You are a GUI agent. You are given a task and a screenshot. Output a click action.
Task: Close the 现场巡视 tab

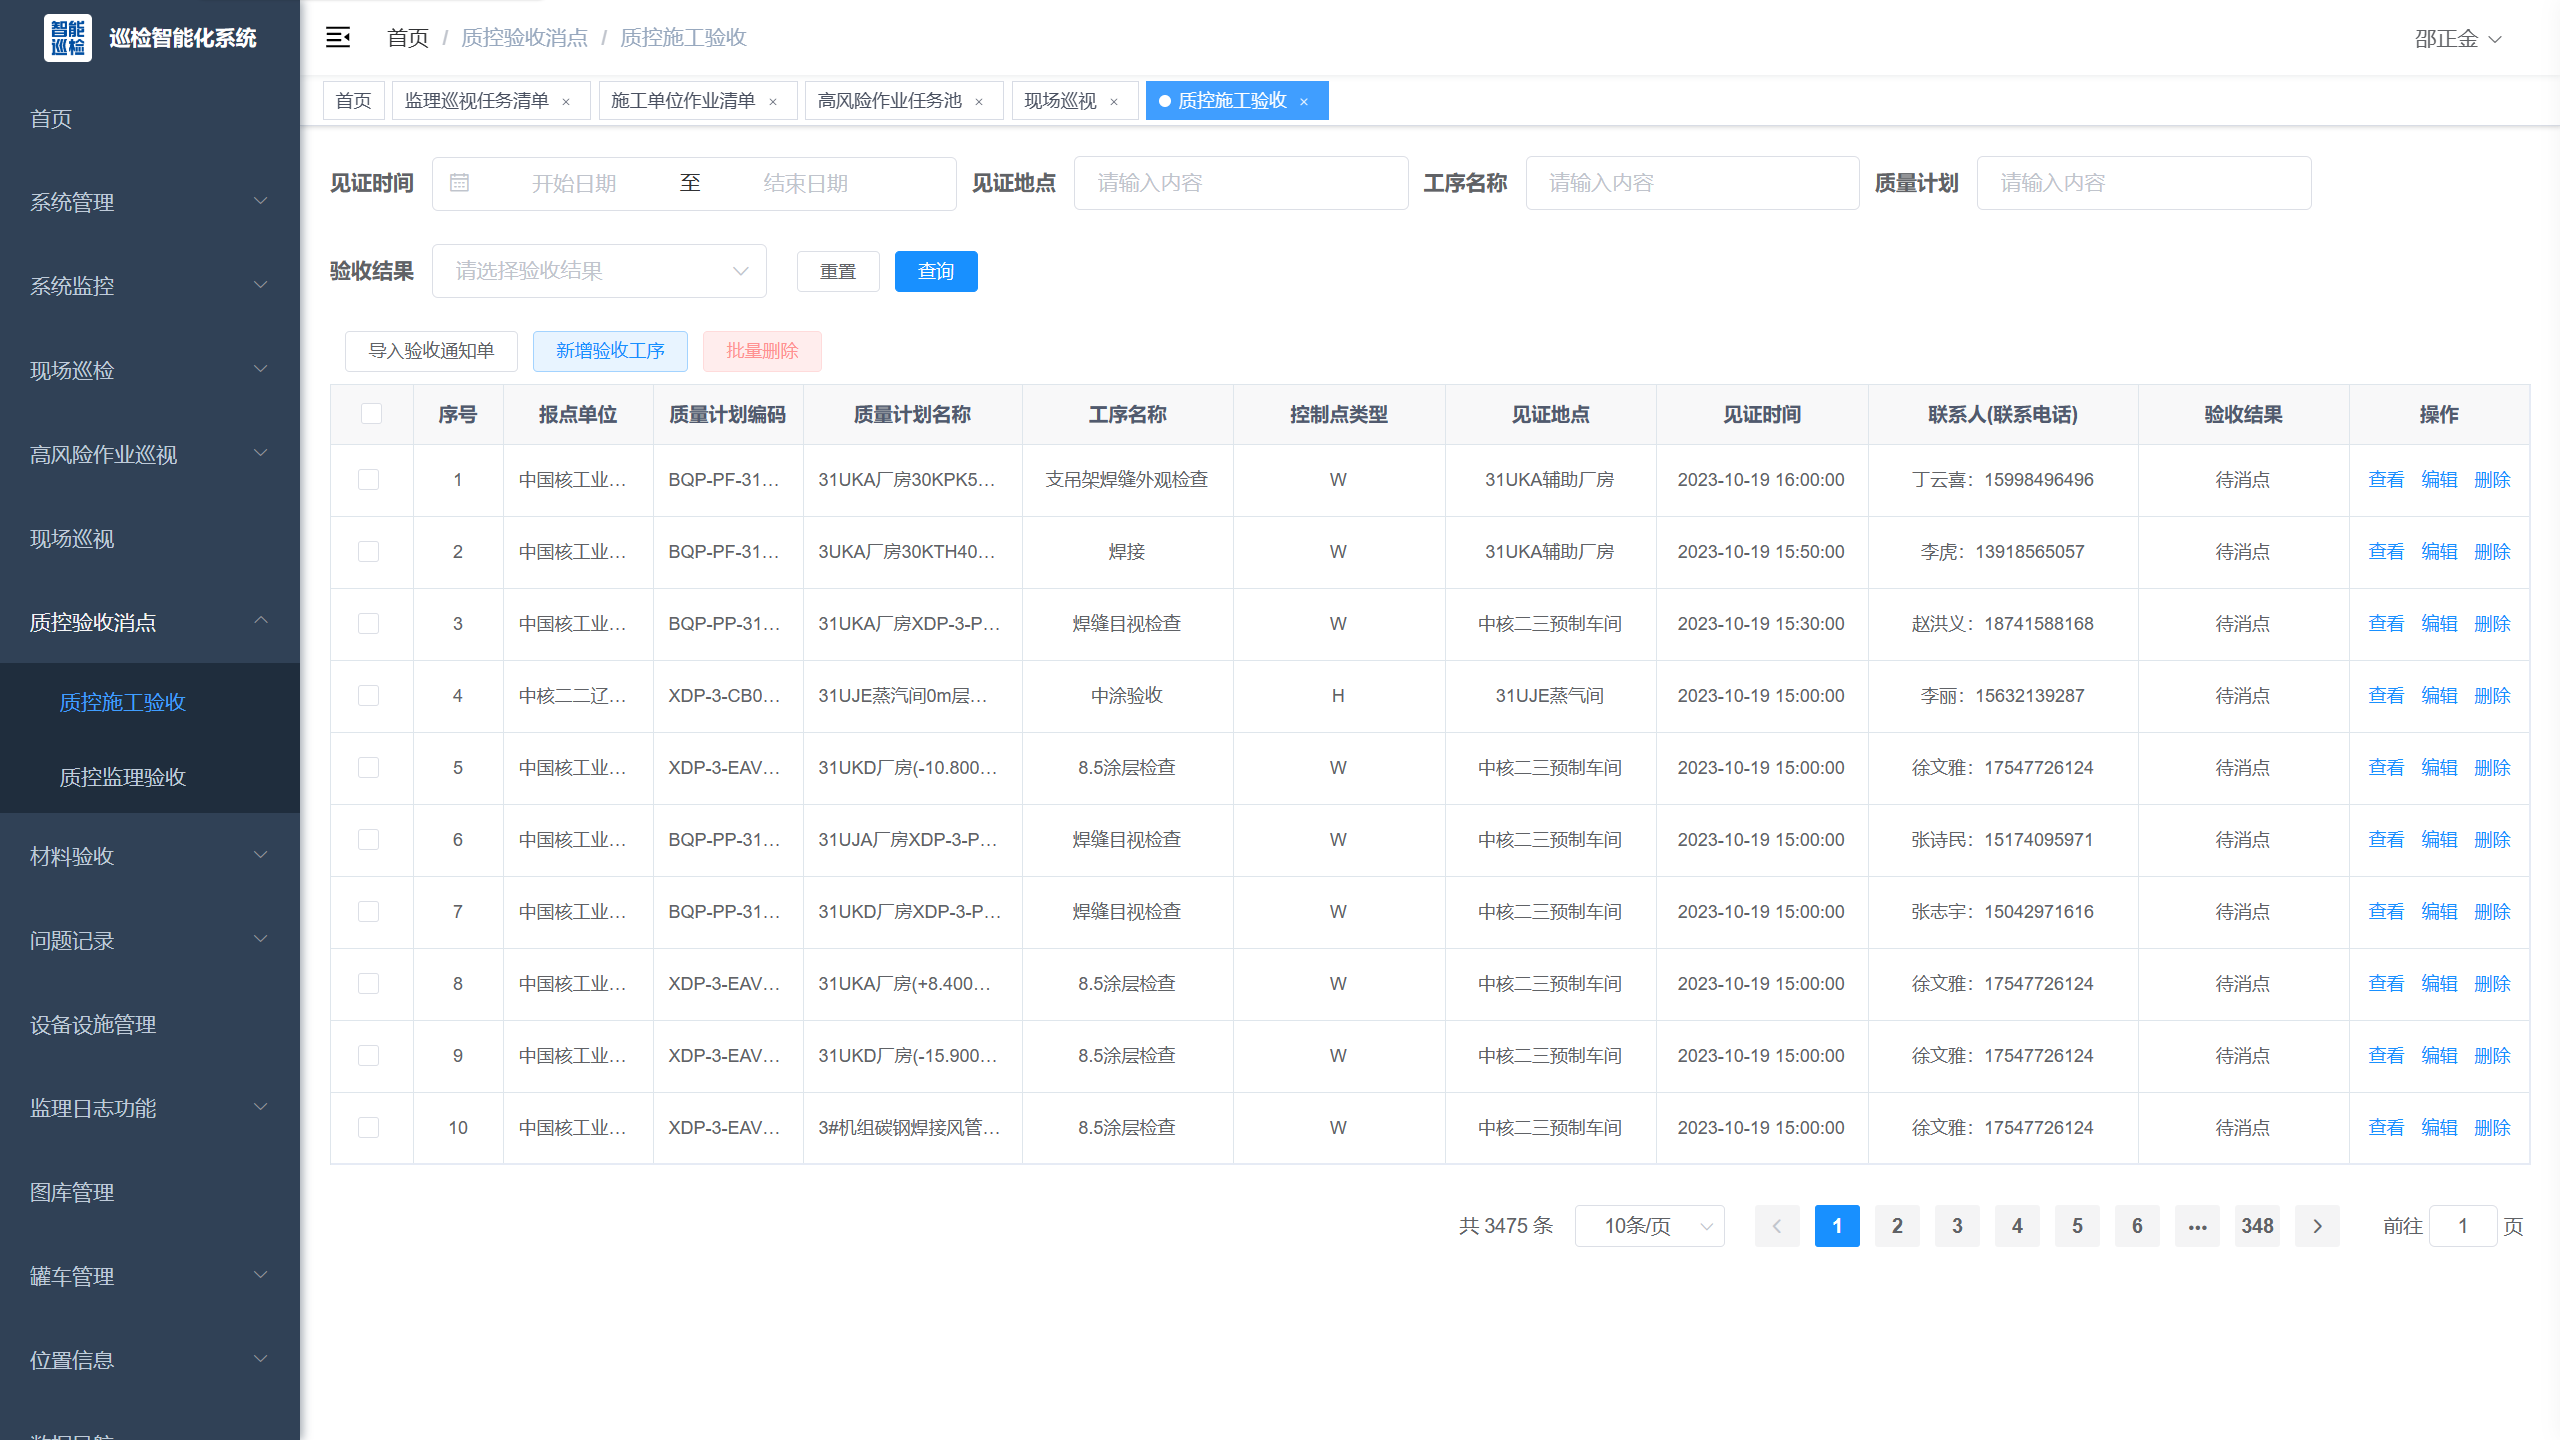1114,102
